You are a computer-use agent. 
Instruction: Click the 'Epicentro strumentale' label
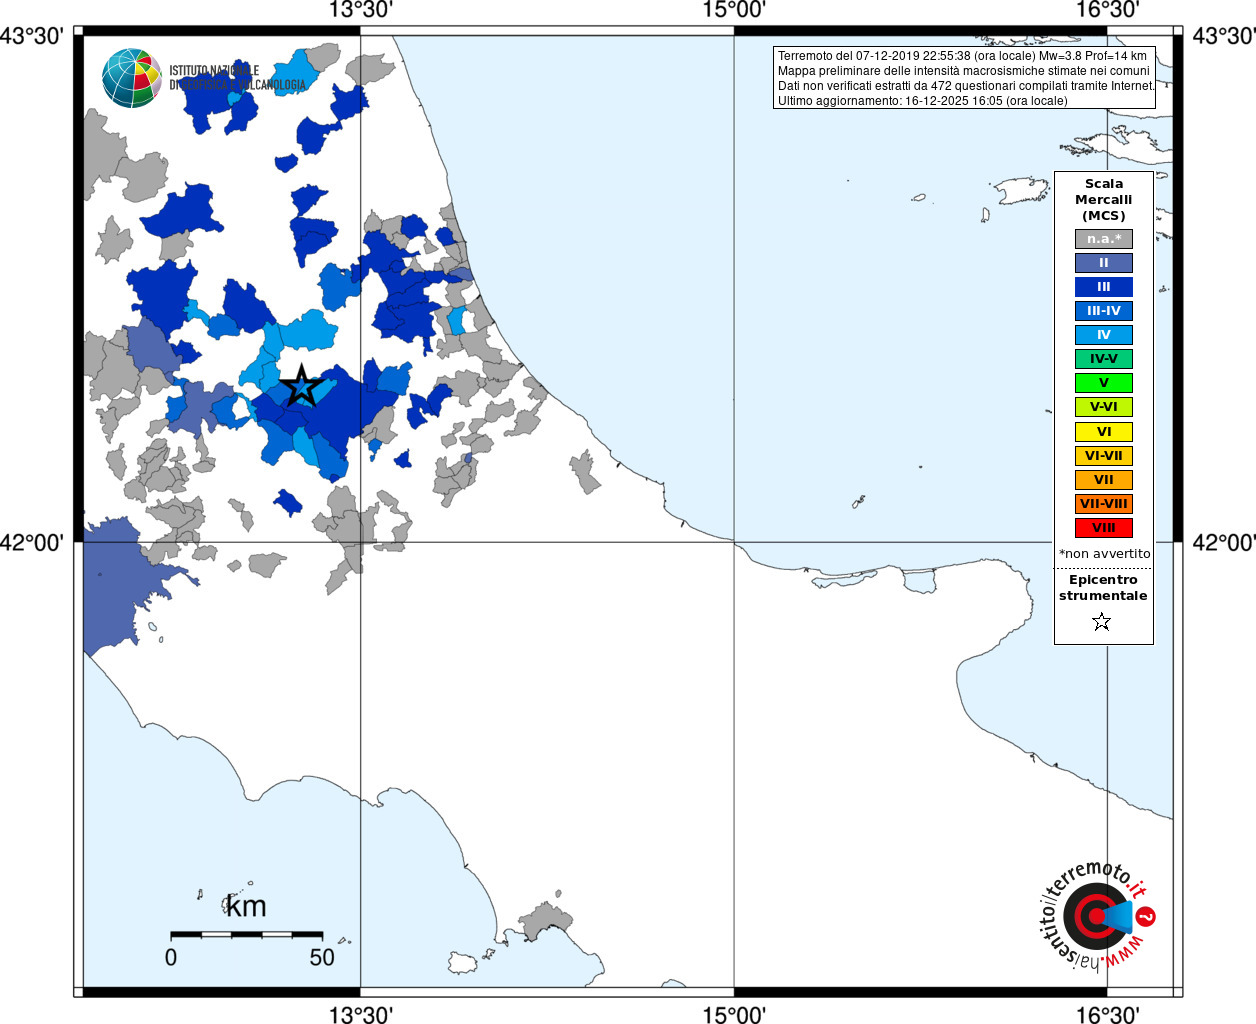[x=1103, y=588]
